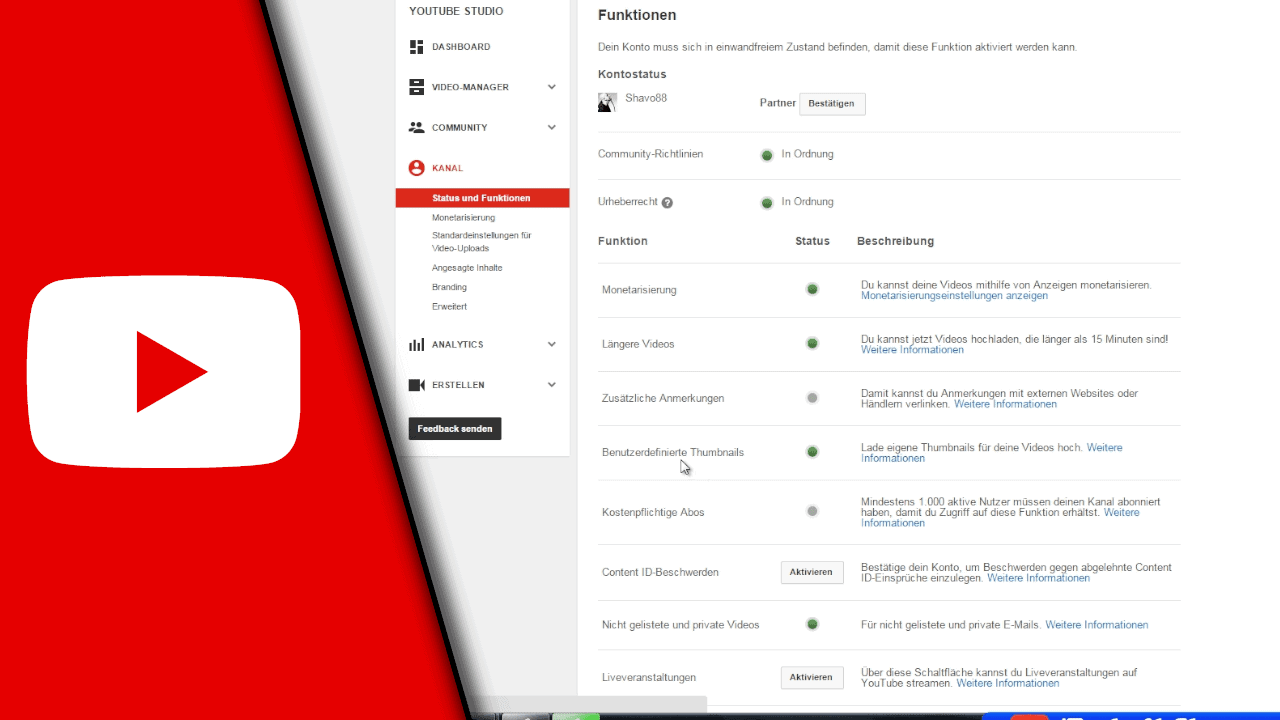The height and width of the screenshot is (720, 1280).
Task: Click In Ordnung beside Urheberrecht
Action: pos(807,201)
